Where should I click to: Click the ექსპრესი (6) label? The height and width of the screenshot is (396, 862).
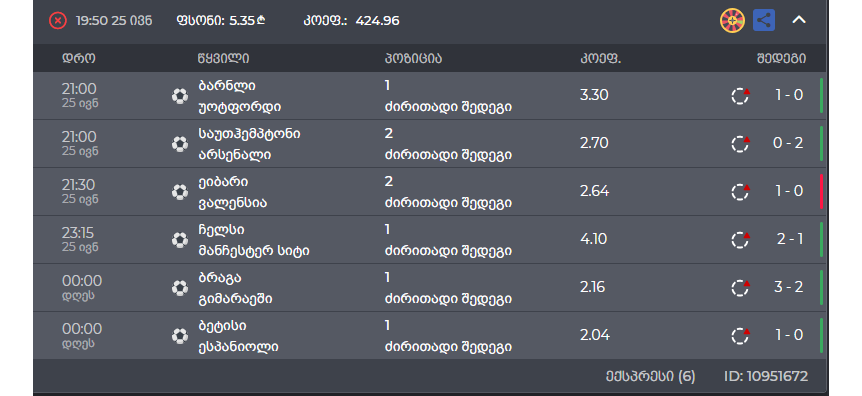pos(650,377)
